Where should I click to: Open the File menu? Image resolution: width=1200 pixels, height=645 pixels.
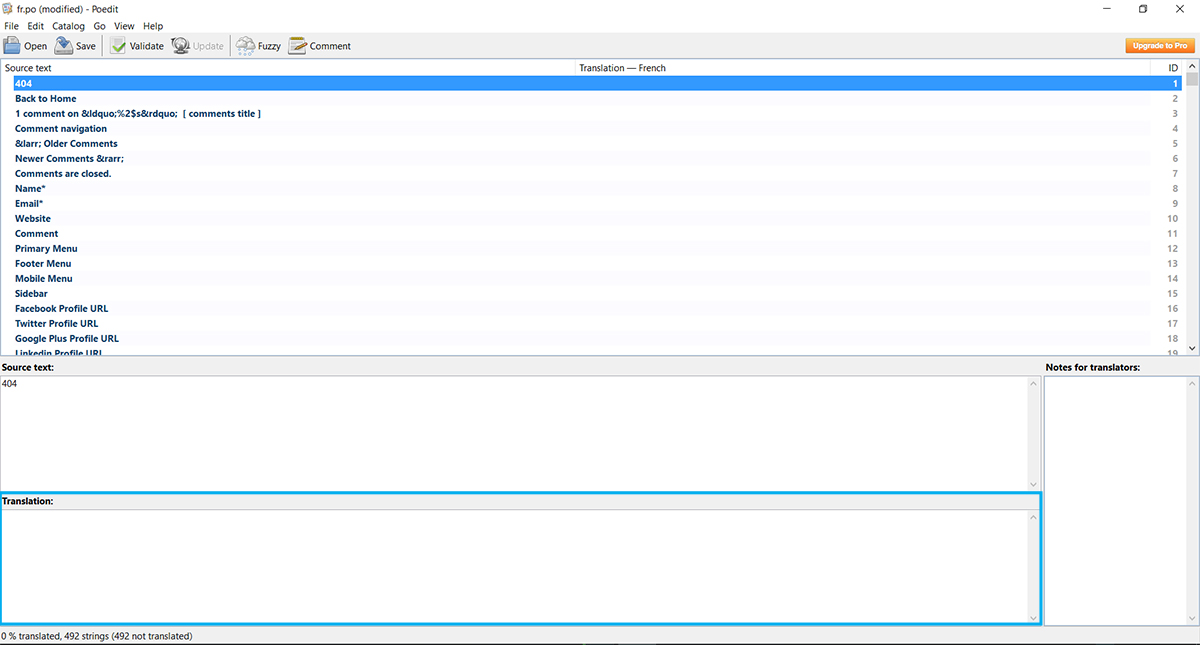[12, 26]
